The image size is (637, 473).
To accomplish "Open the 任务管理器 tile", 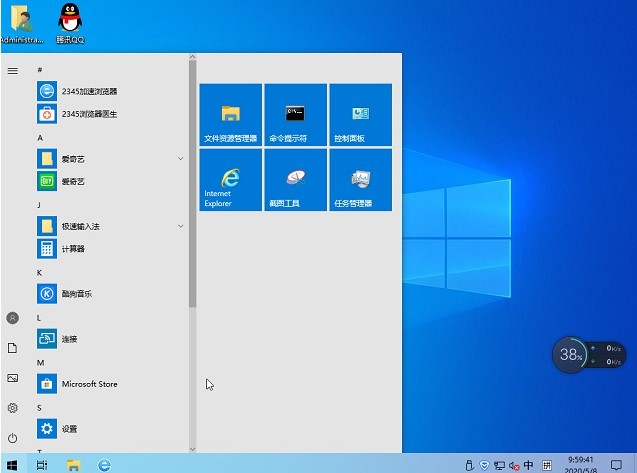I will 360,180.
